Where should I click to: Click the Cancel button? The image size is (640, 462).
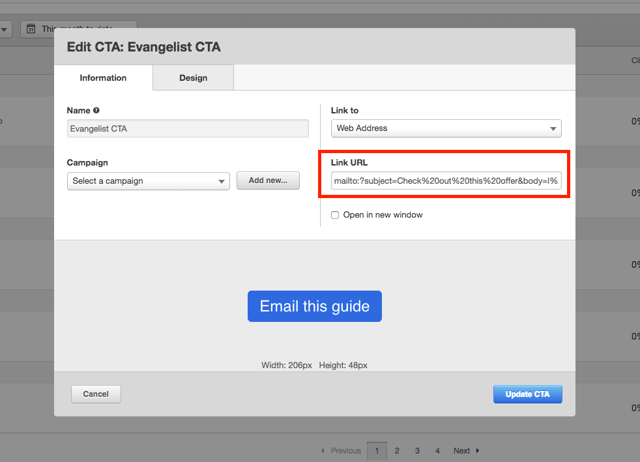[x=96, y=394]
